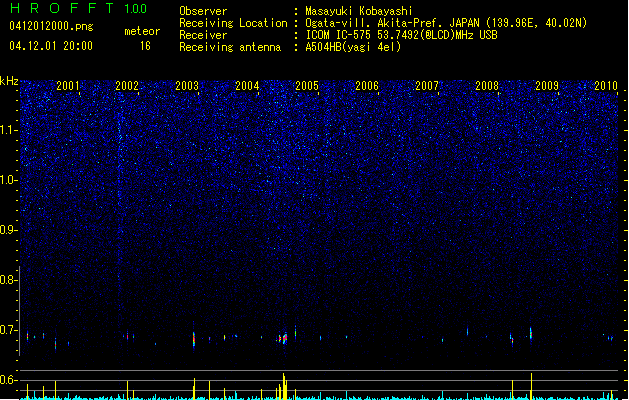This screenshot has width=629, height=400.
Task: Click the 2007 time marker
Action: tap(427, 86)
